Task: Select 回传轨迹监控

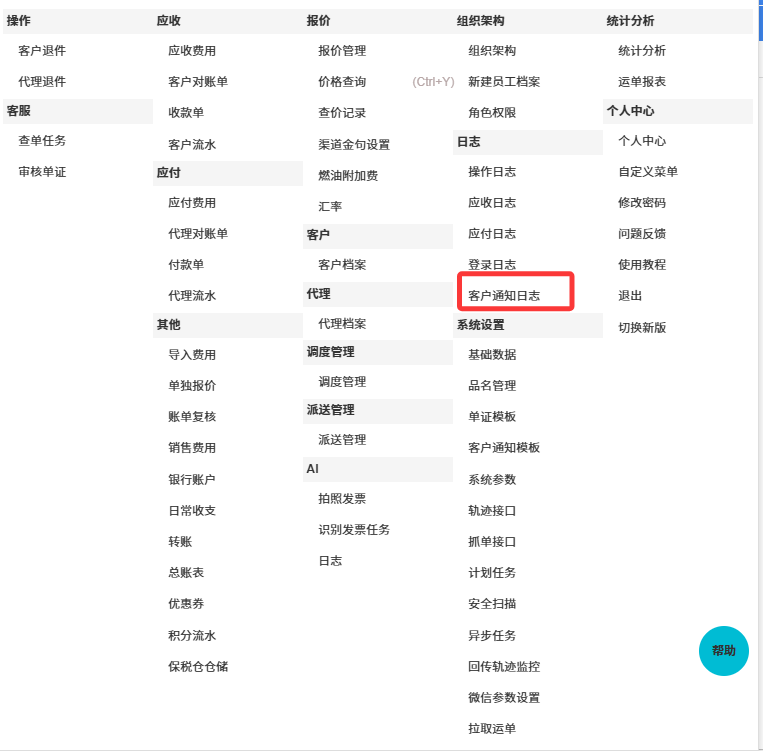Action: (x=504, y=667)
